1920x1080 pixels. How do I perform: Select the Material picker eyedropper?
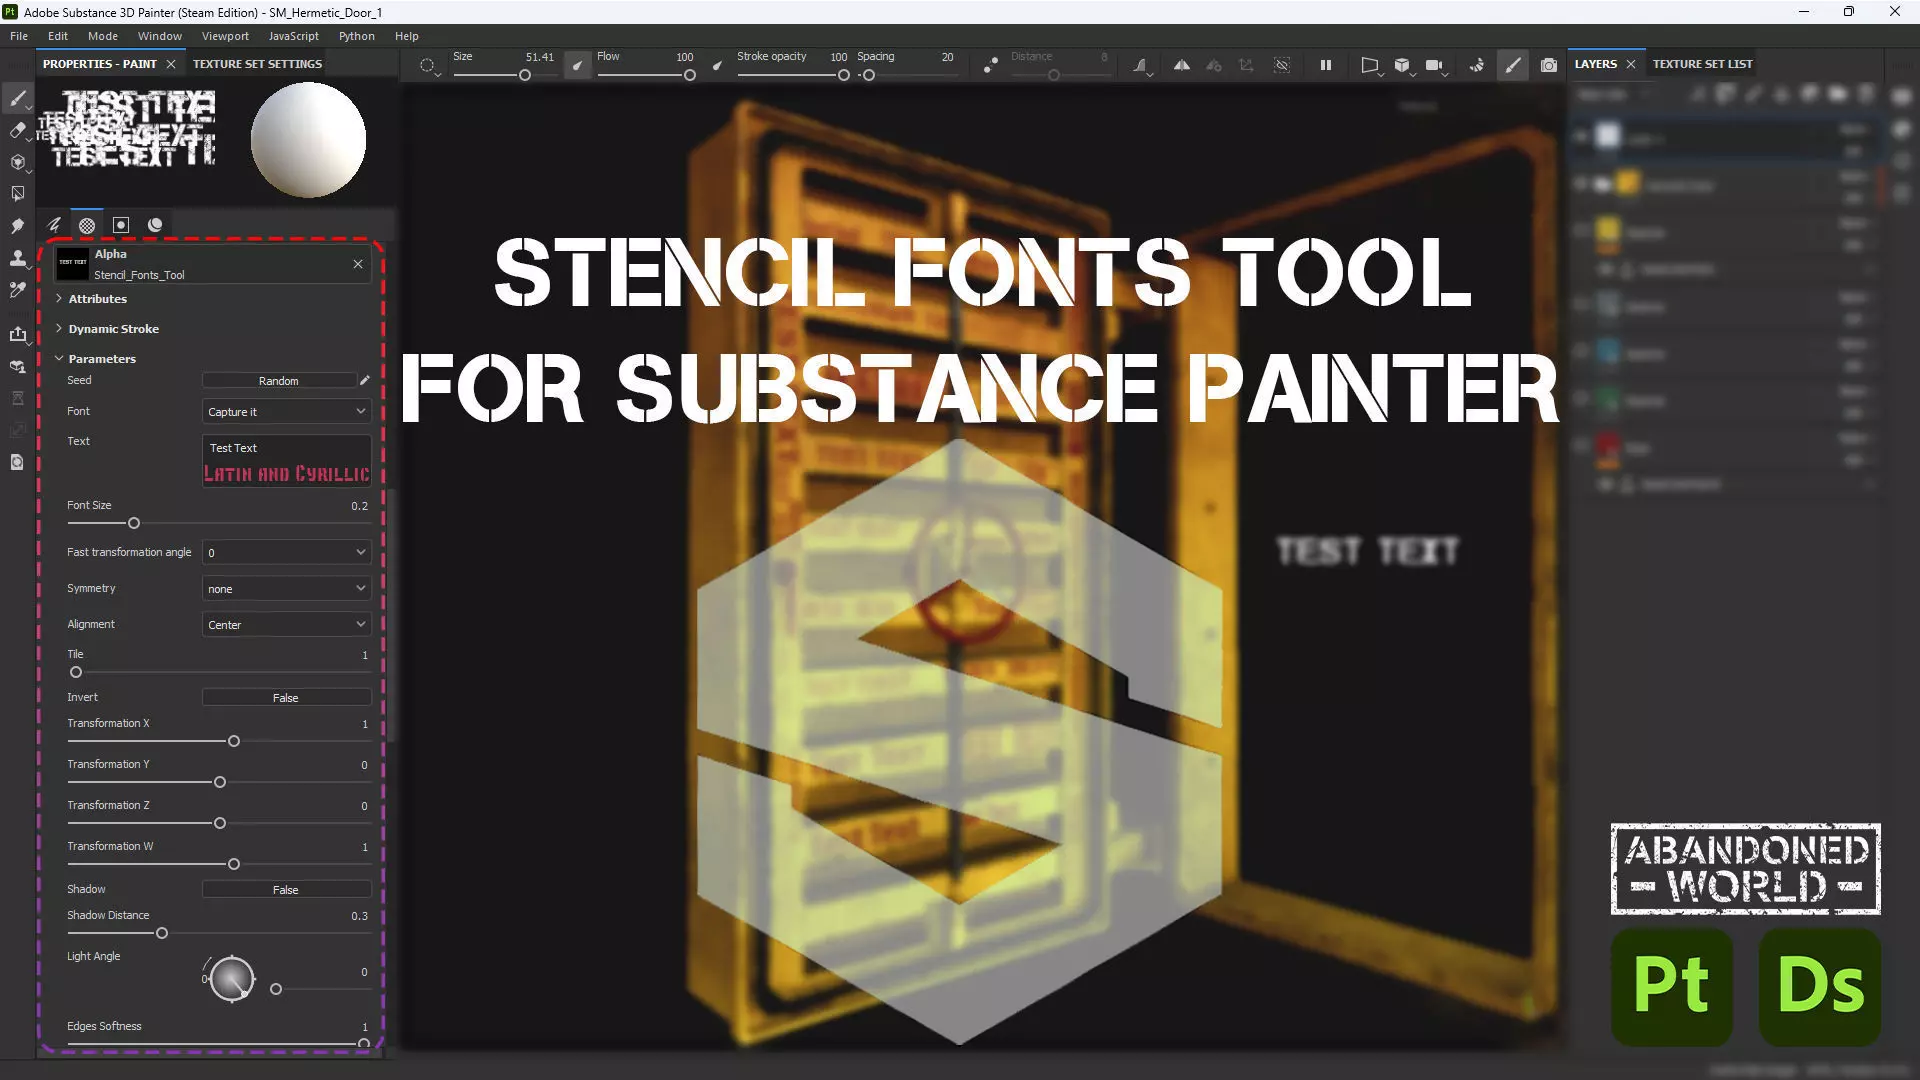17,290
